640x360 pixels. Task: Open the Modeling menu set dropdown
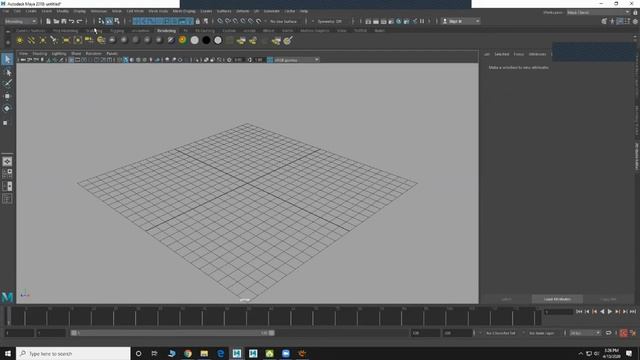click(x=20, y=21)
